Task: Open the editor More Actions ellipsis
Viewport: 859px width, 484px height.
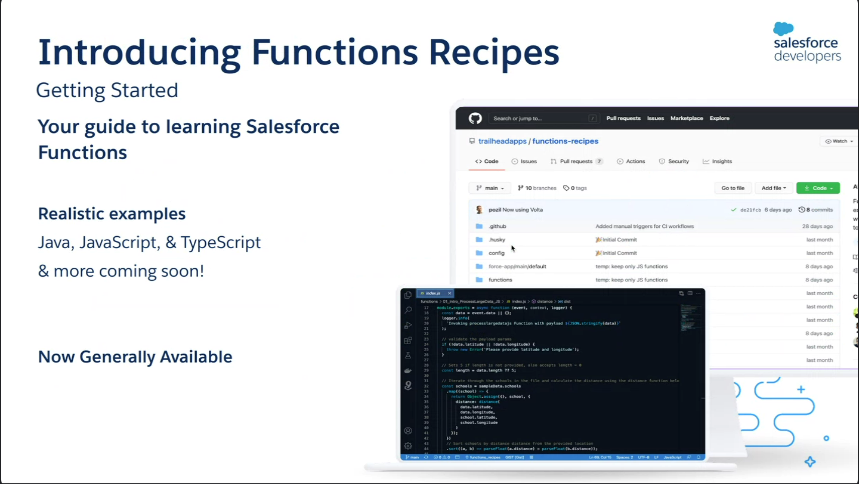Action: tap(698, 293)
